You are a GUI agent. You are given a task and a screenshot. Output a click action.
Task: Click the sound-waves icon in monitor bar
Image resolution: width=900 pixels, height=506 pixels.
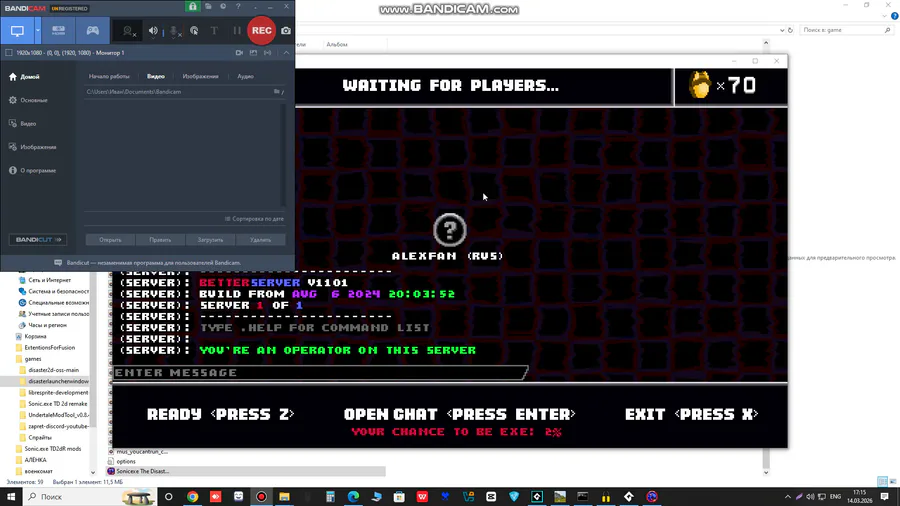(x=267, y=53)
